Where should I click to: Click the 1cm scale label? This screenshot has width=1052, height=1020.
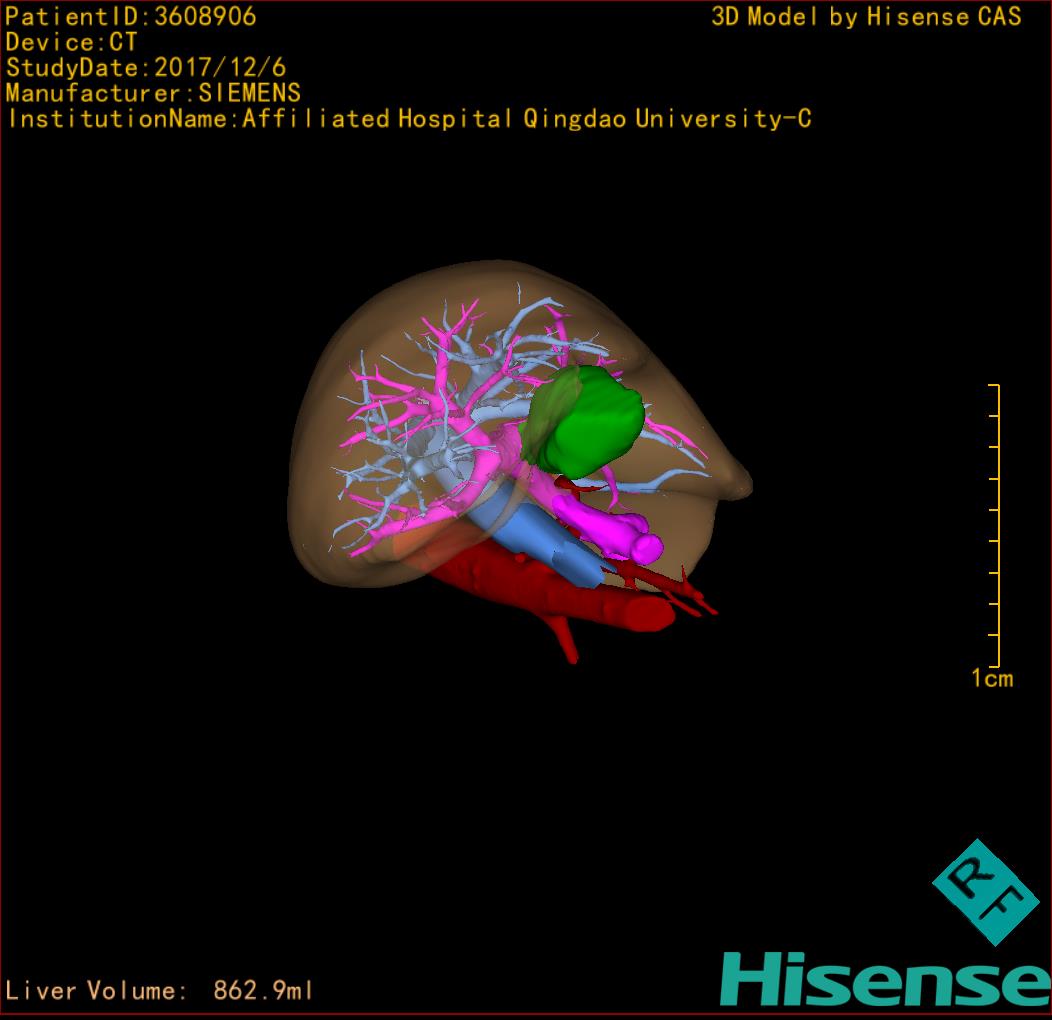(991, 679)
